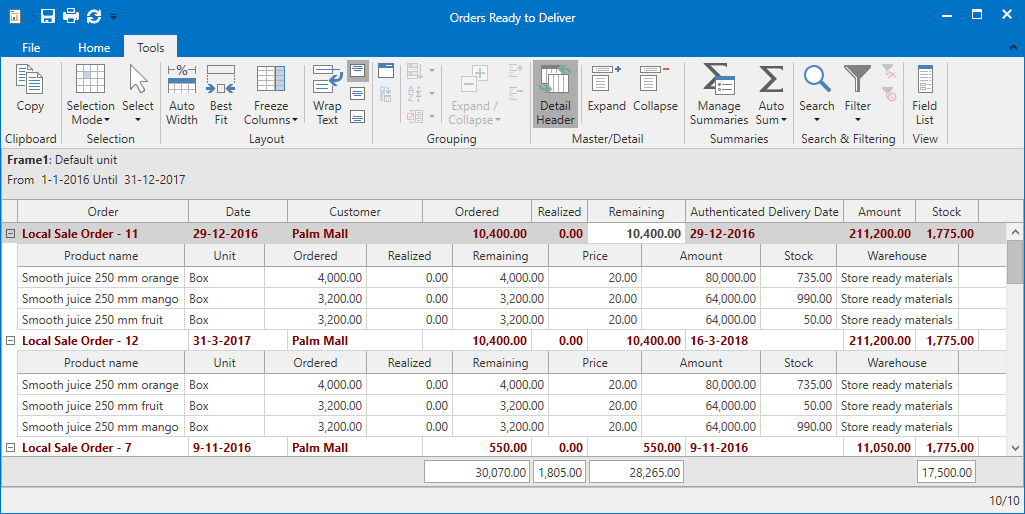Viewport: 1025px width, 514px height.
Task: Click the master Amount column header
Action: click(879, 212)
